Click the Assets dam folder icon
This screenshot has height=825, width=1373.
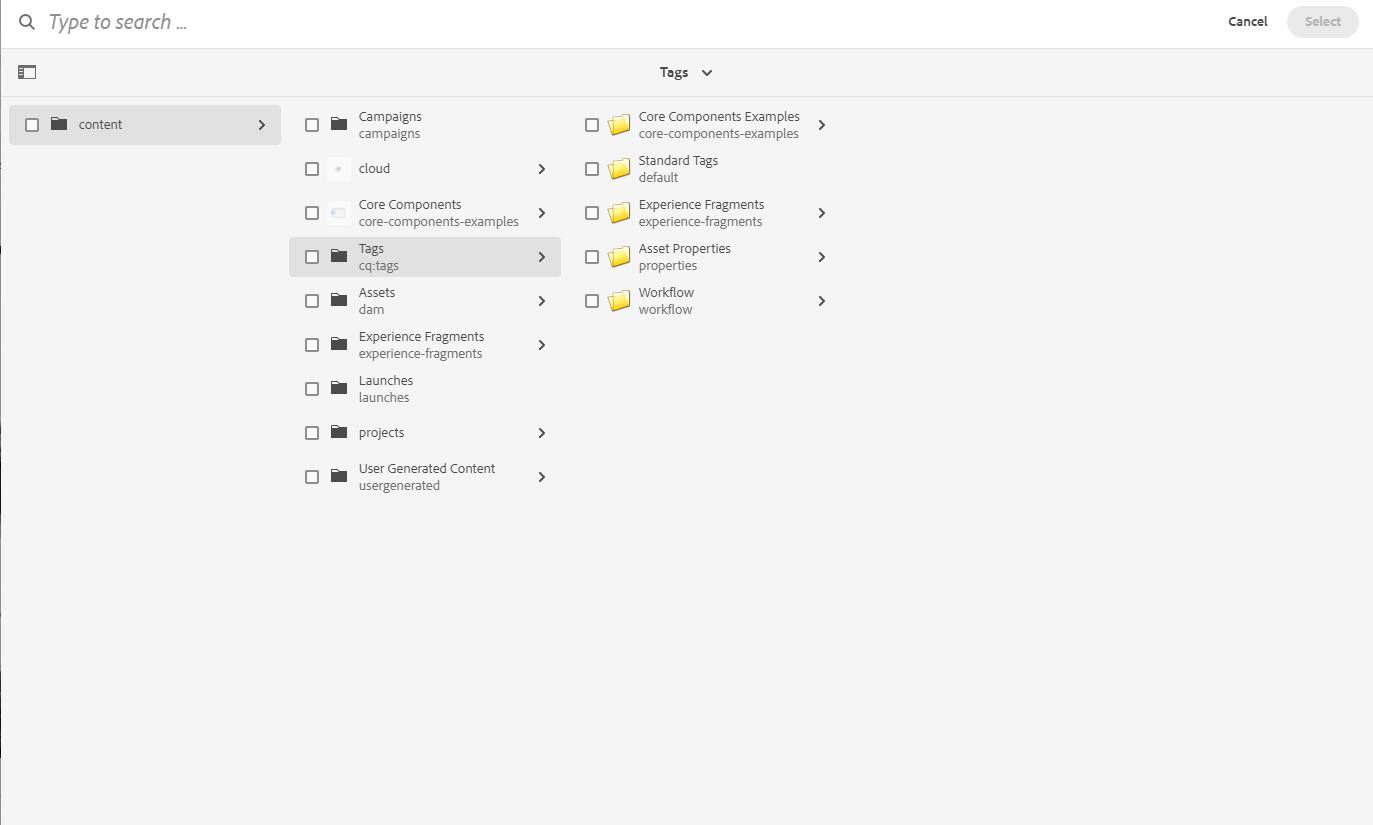click(339, 301)
